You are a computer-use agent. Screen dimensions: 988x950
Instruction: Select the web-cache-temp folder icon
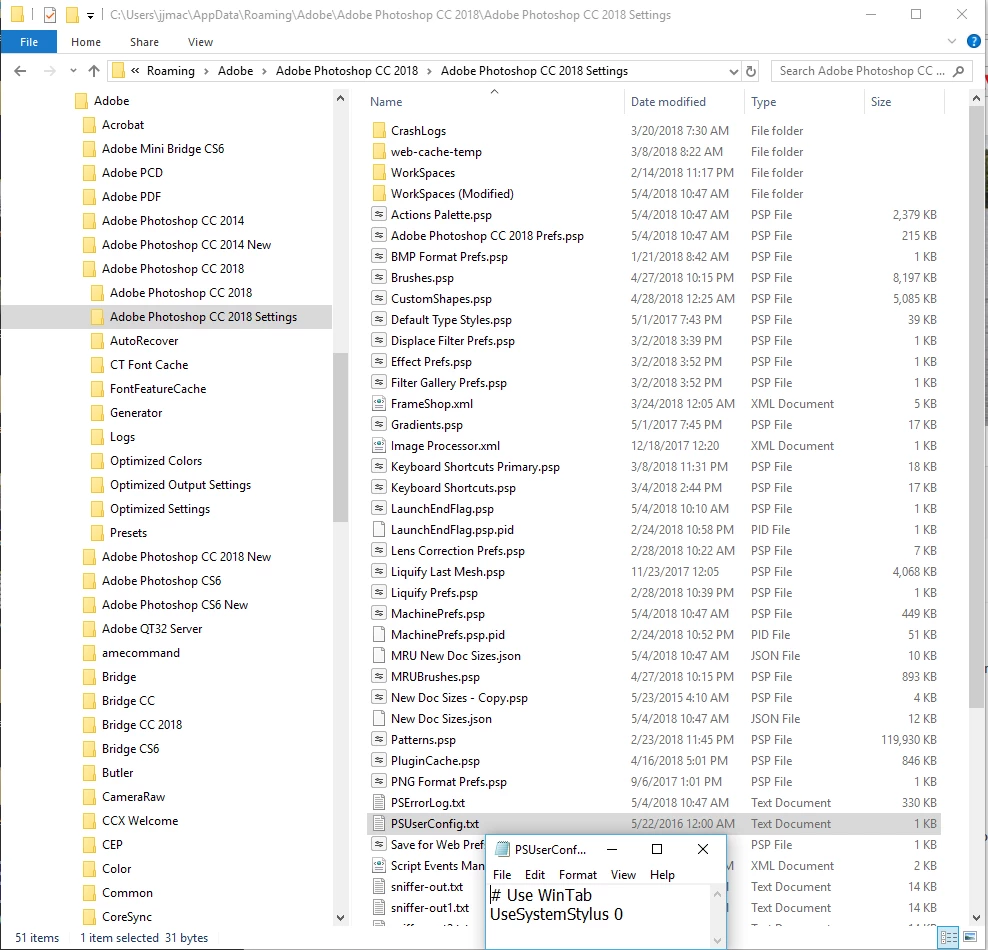click(379, 152)
